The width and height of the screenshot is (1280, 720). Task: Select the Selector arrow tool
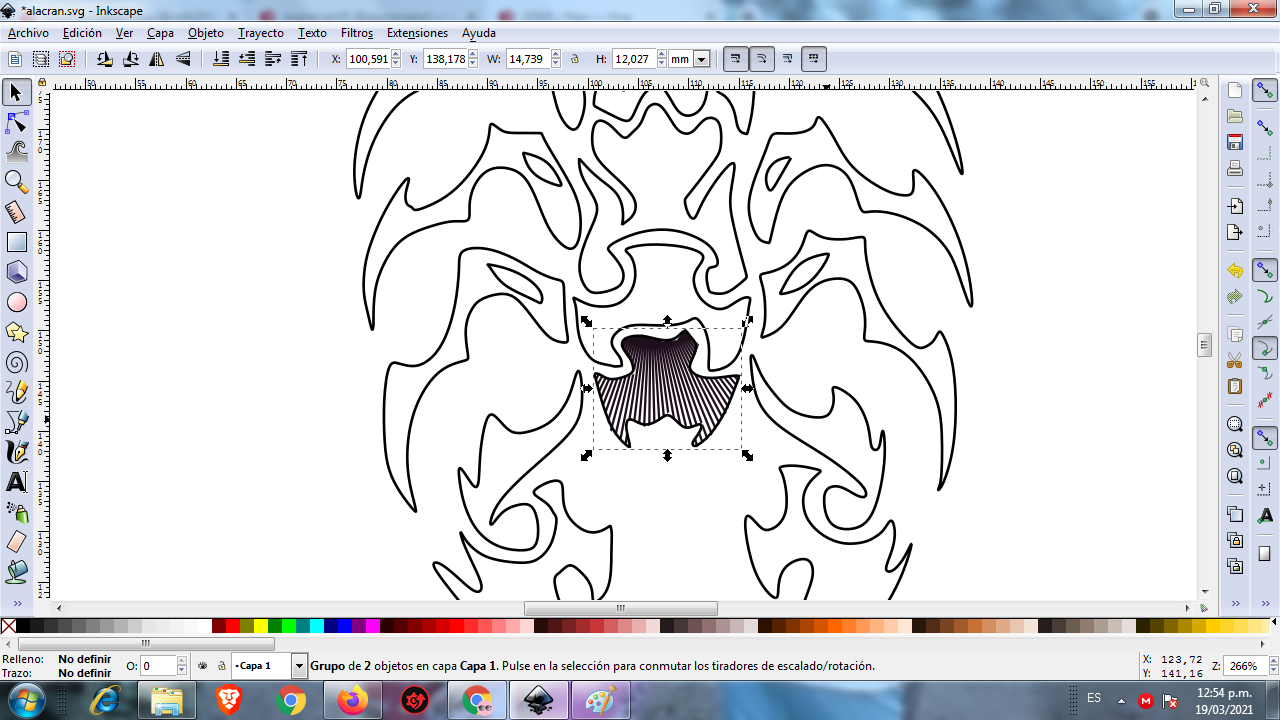pos(16,93)
